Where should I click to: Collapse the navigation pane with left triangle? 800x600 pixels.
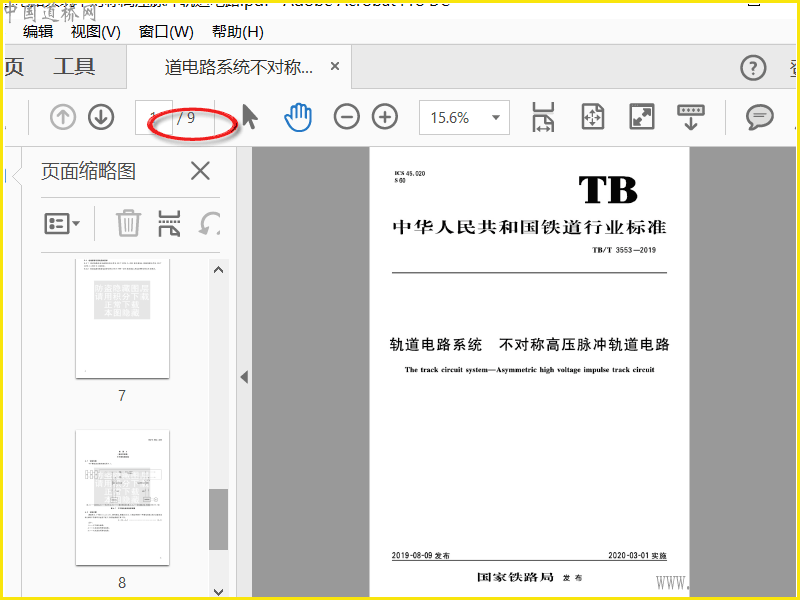[x=244, y=377]
